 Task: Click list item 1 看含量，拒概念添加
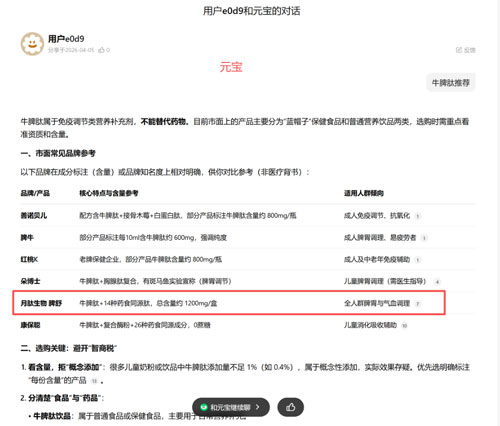[245, 374]
